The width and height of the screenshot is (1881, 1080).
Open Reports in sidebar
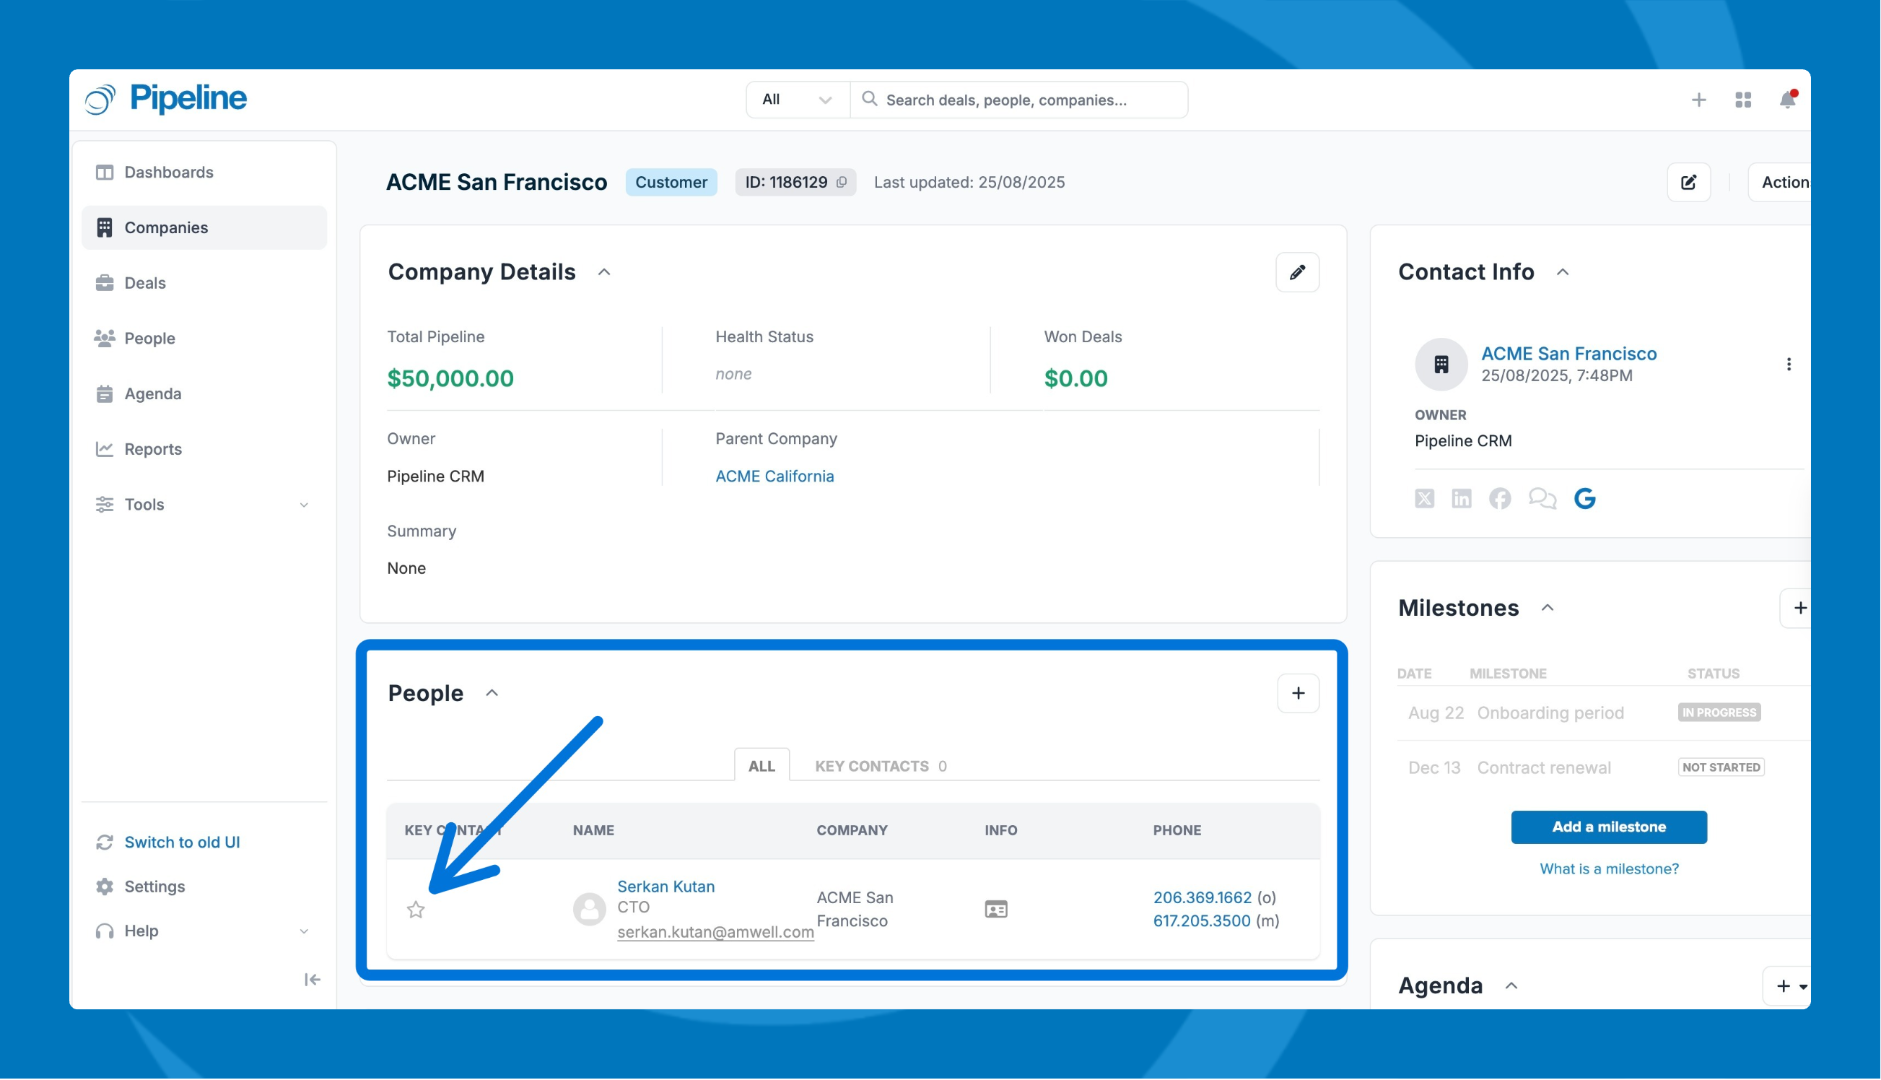tap(204, 449)
